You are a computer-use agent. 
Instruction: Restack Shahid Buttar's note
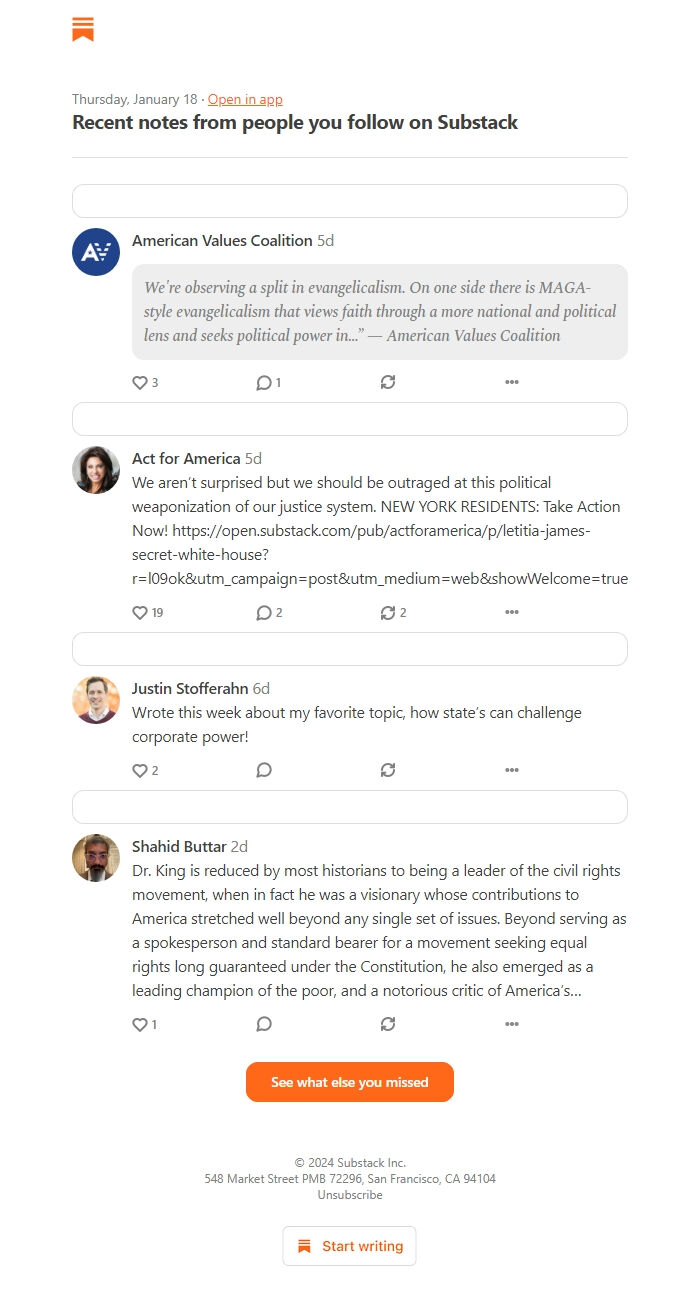388,1024
